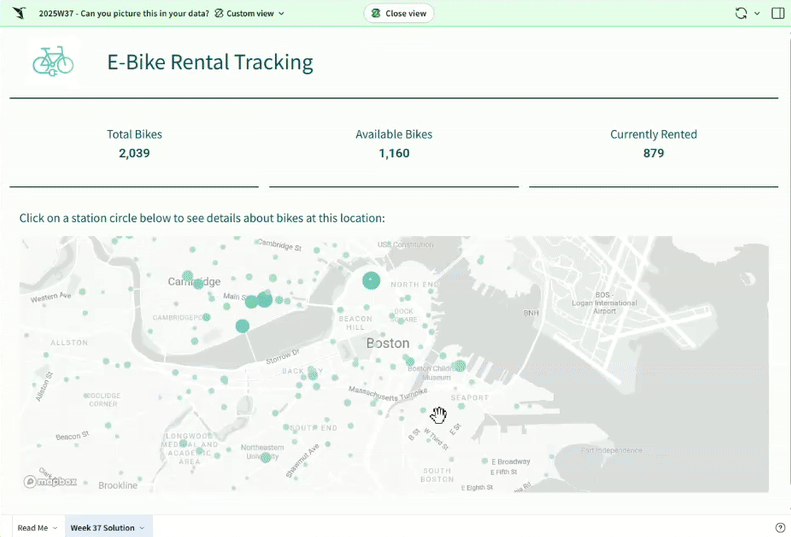Screen dimensions: 791x537
Task: Open the Week 37 Solution tab chevron menu
Action: pos(142,528)
